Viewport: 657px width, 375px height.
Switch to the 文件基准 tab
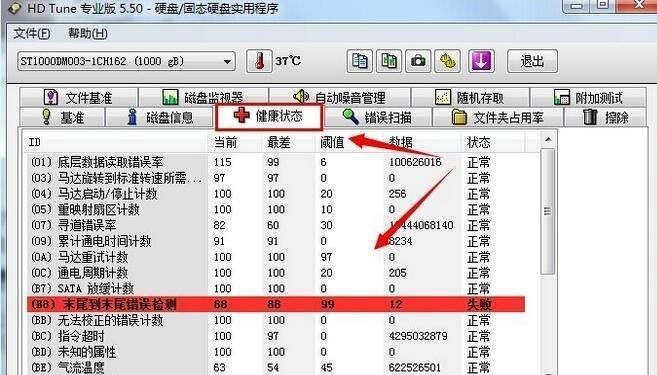[x=78, y=98]
